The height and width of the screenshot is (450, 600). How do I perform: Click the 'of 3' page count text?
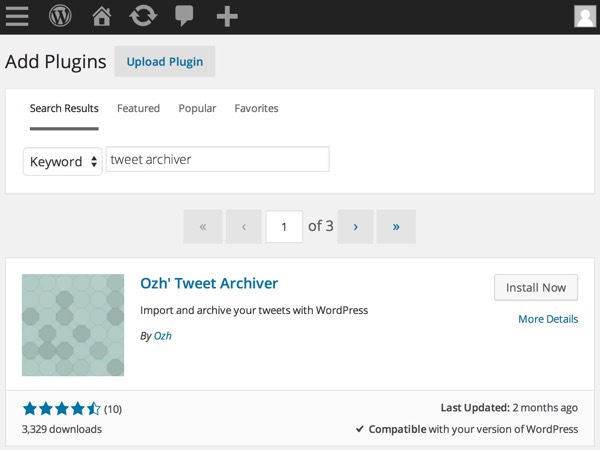[x=321, y=226]
